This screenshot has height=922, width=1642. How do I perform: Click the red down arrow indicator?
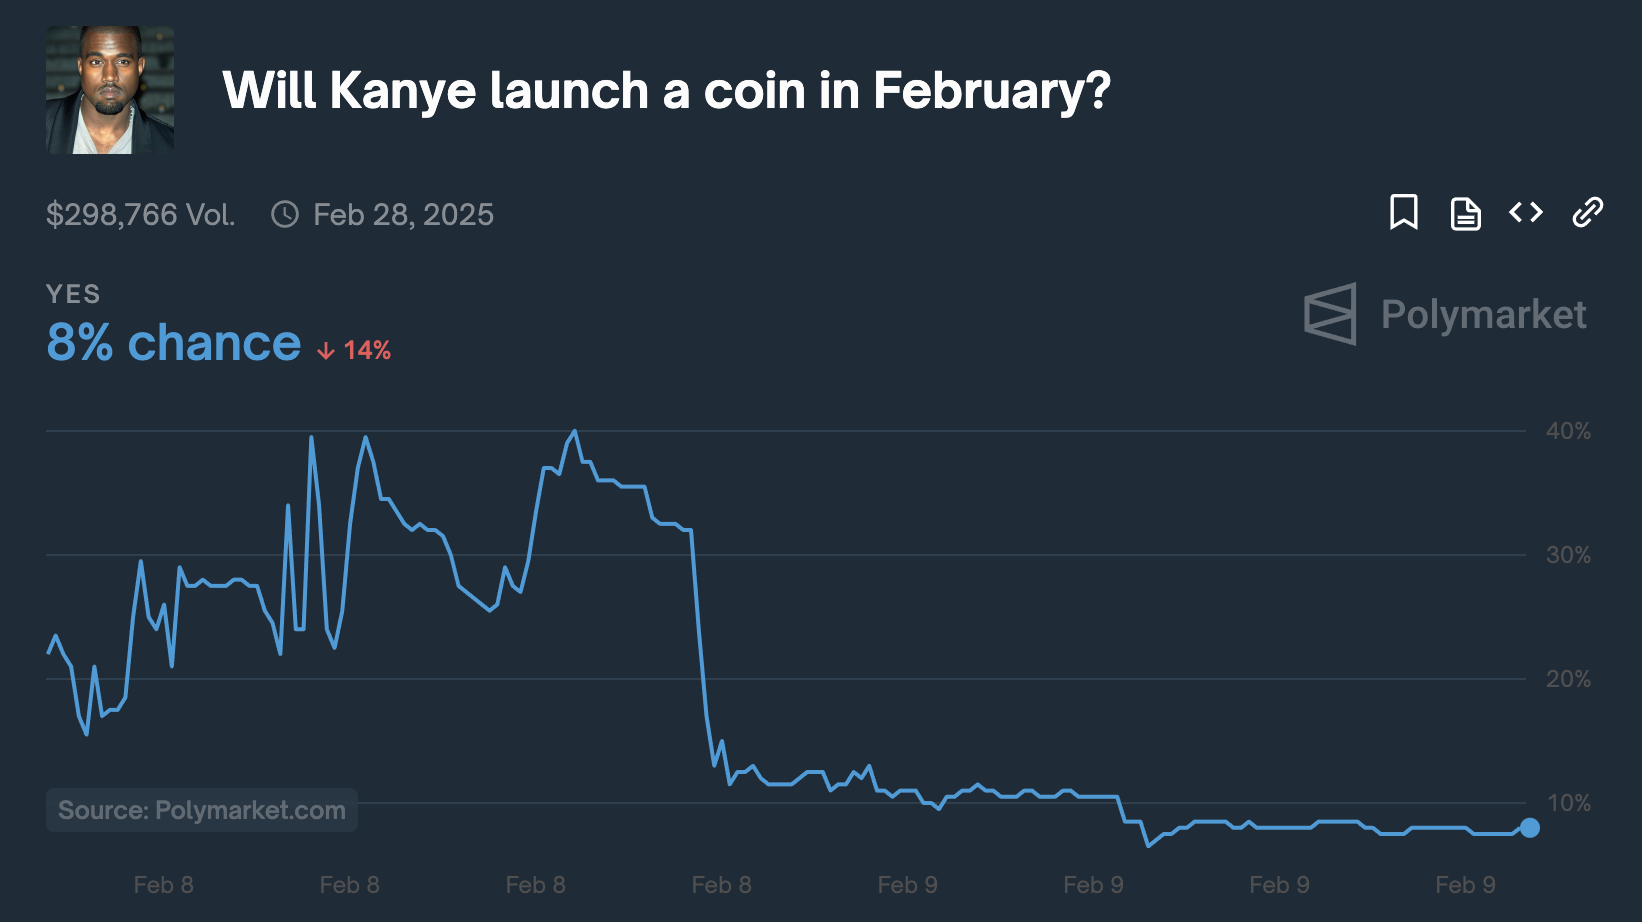pyautogui.click(x=326, y=351)
